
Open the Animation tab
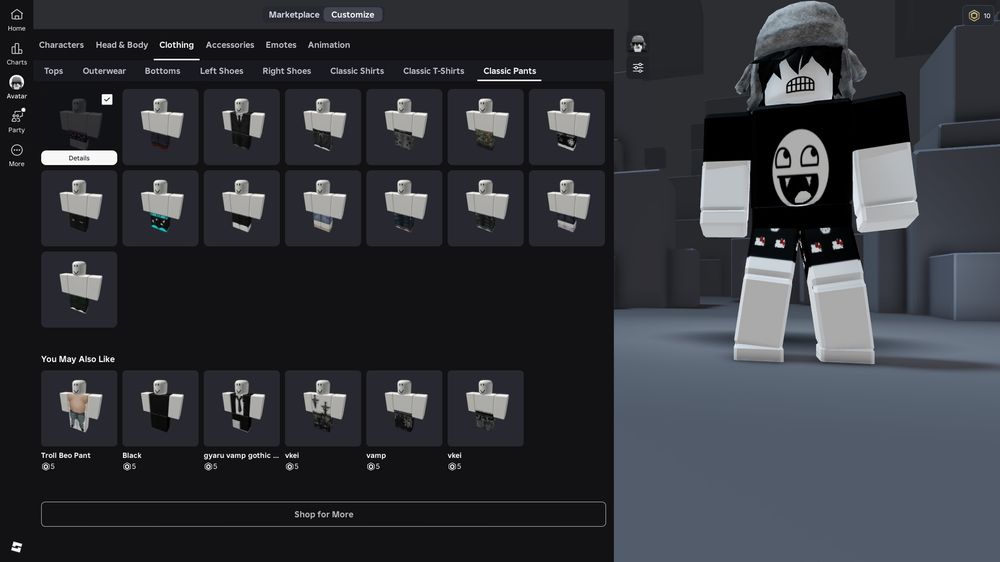click(x=329, y=45)
